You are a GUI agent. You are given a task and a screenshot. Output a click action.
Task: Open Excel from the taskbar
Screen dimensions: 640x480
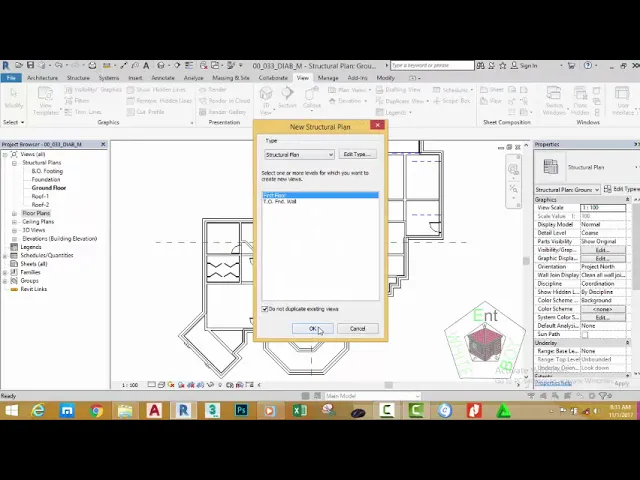pos(300,410)
